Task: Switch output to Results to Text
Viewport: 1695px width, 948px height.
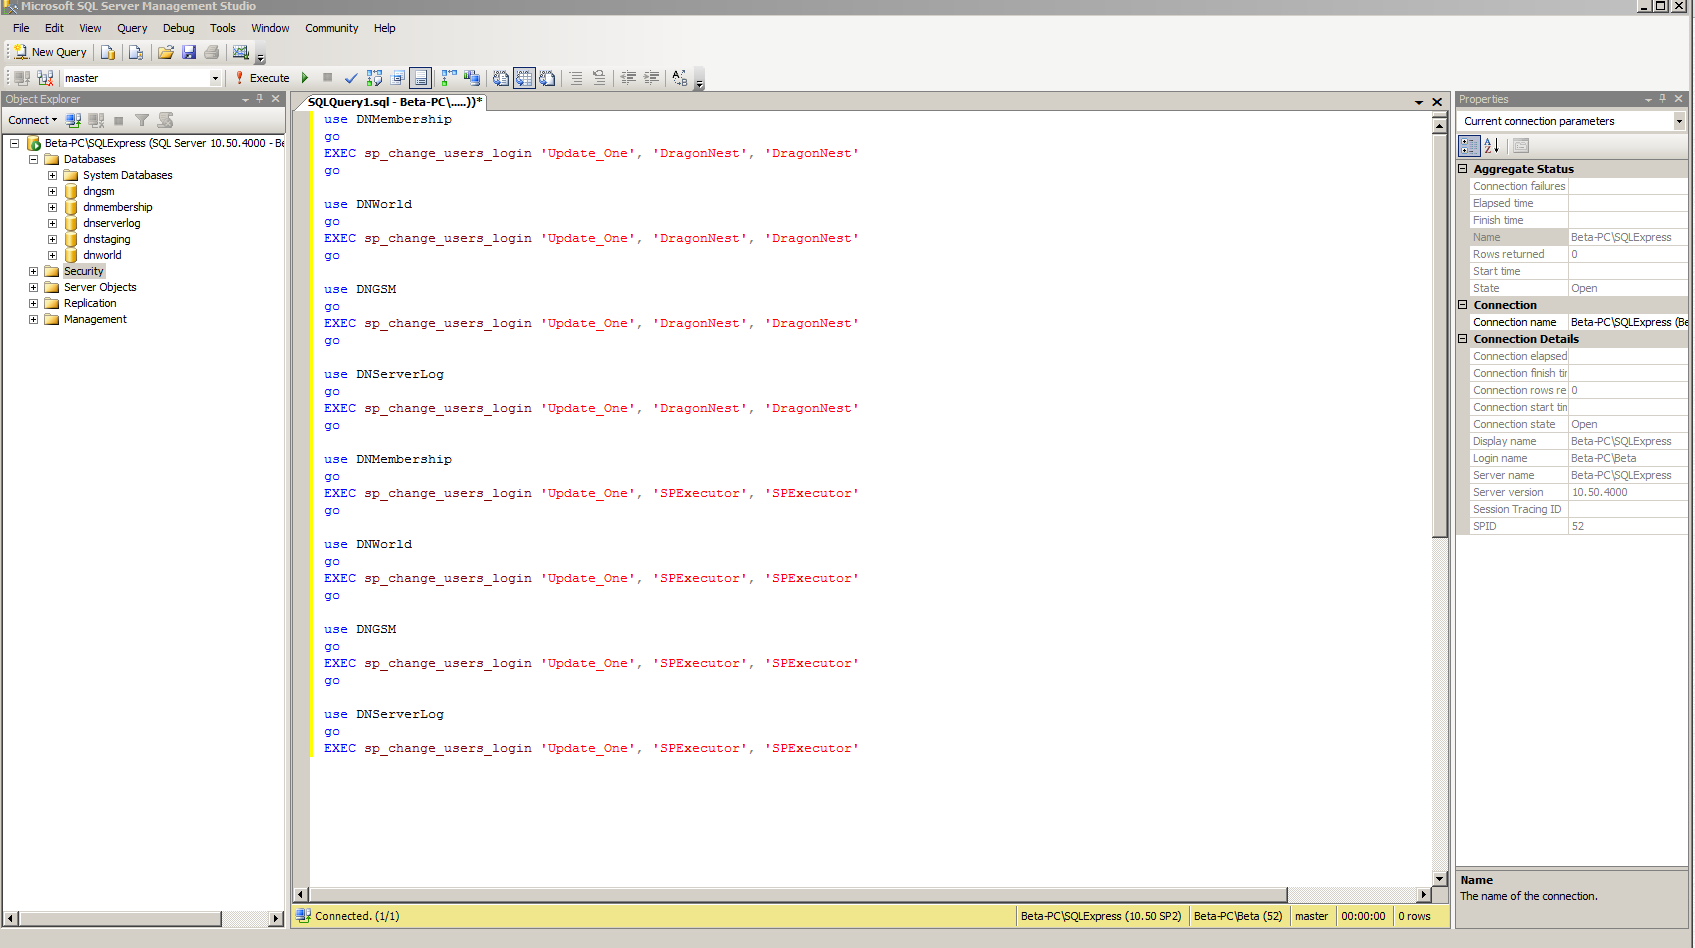Action: pyautogui.click(x=501, y=78)
